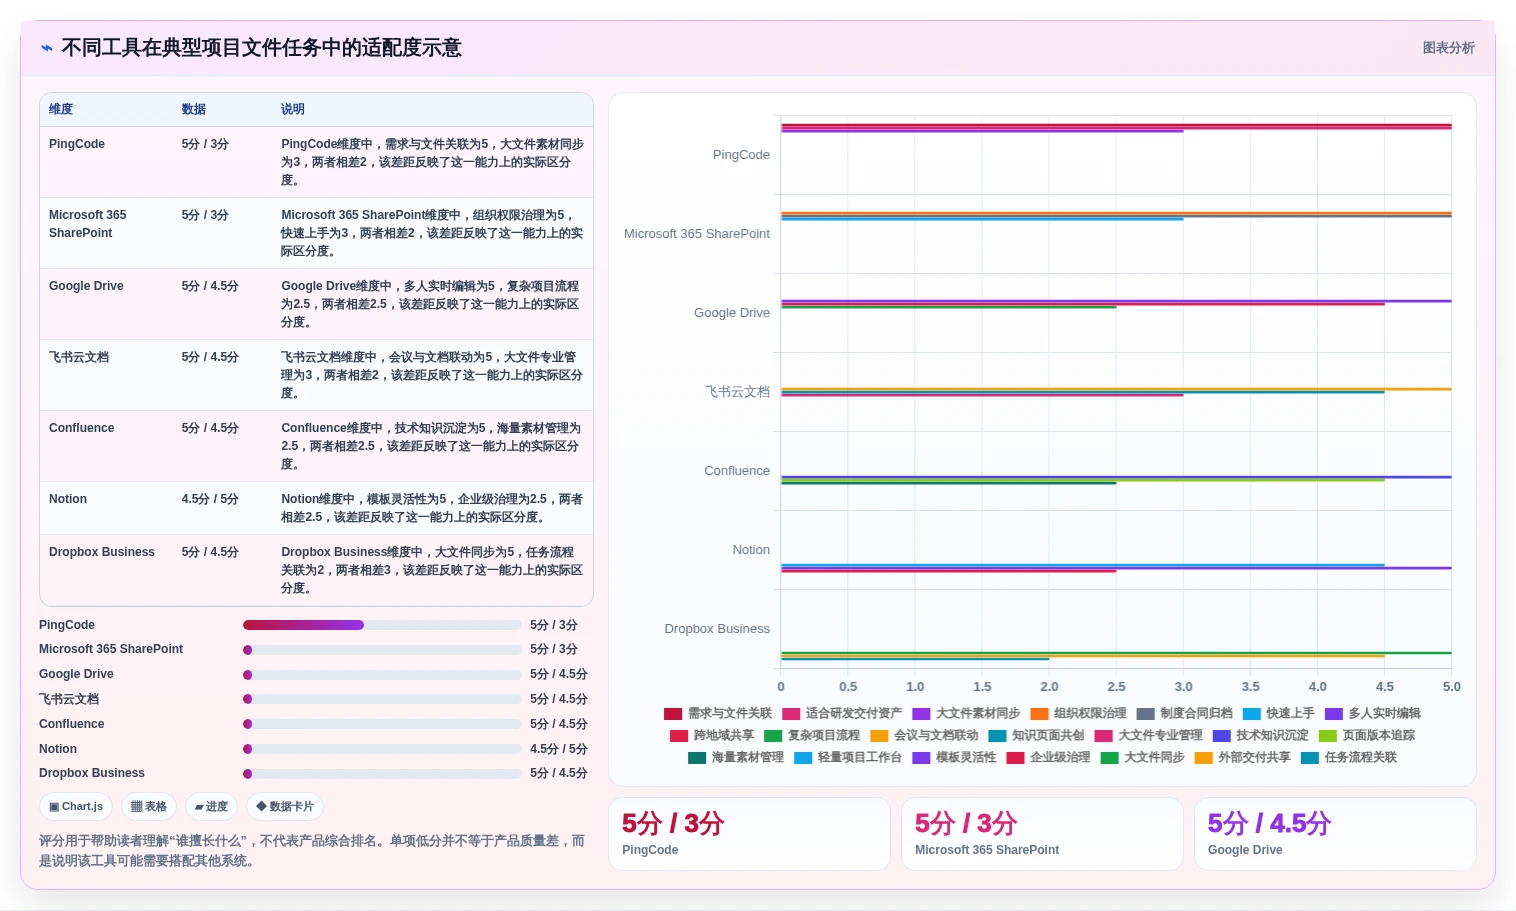Click the chart title 不同工具在典型项目文件任务中的适配度示意
Screen dimensions: 1516x911
tap(261, 48)
